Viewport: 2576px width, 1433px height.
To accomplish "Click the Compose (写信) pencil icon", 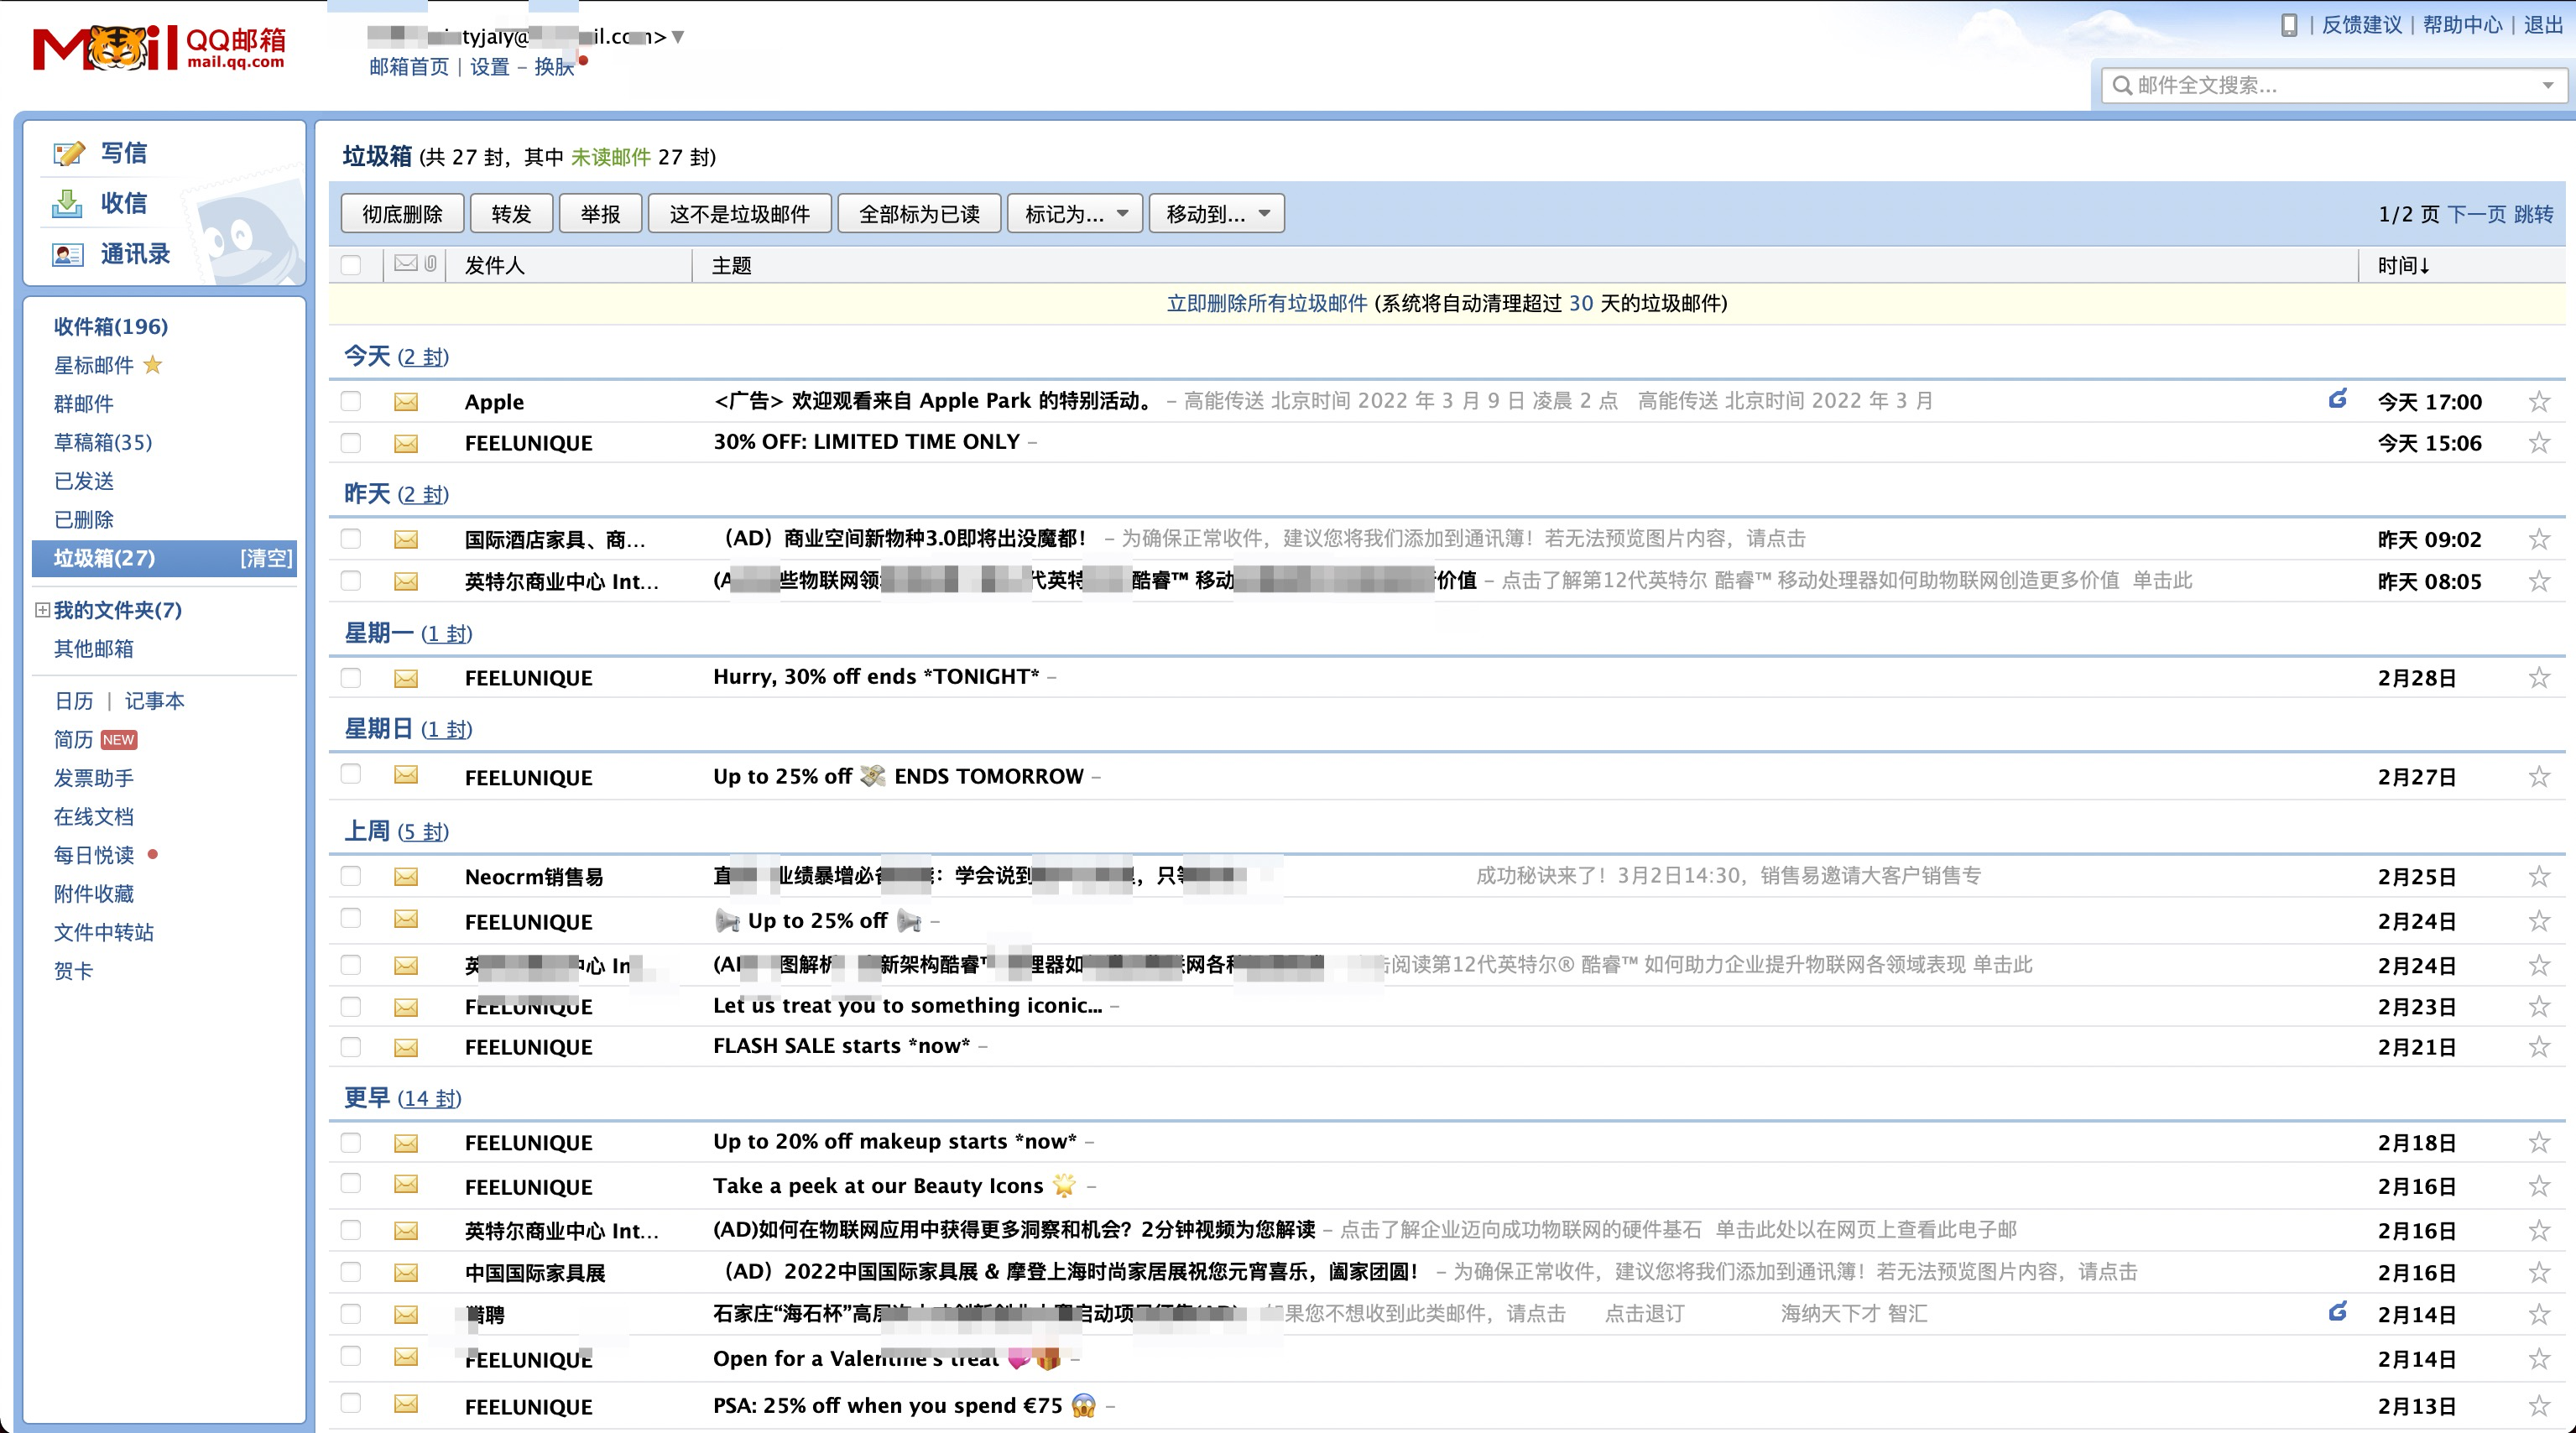I will tap(68, 153).
